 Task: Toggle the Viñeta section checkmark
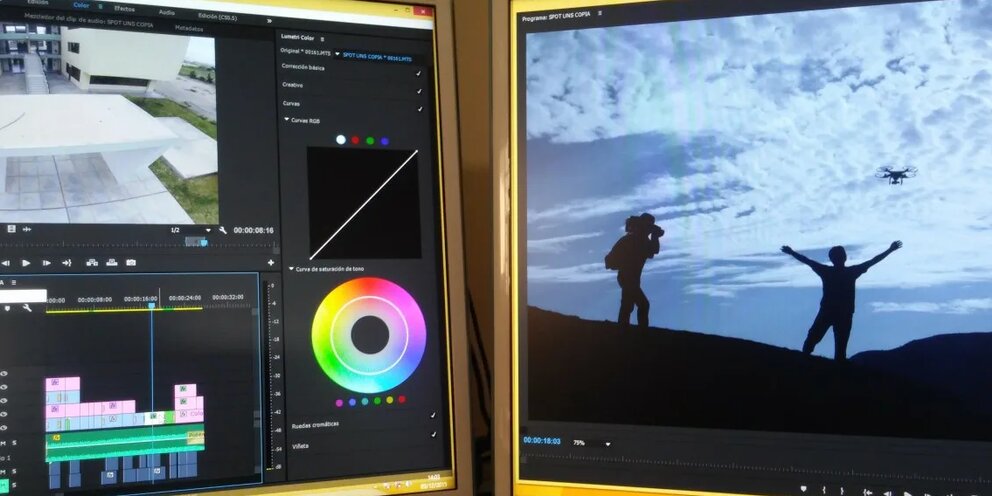click(x=434, y=434)
